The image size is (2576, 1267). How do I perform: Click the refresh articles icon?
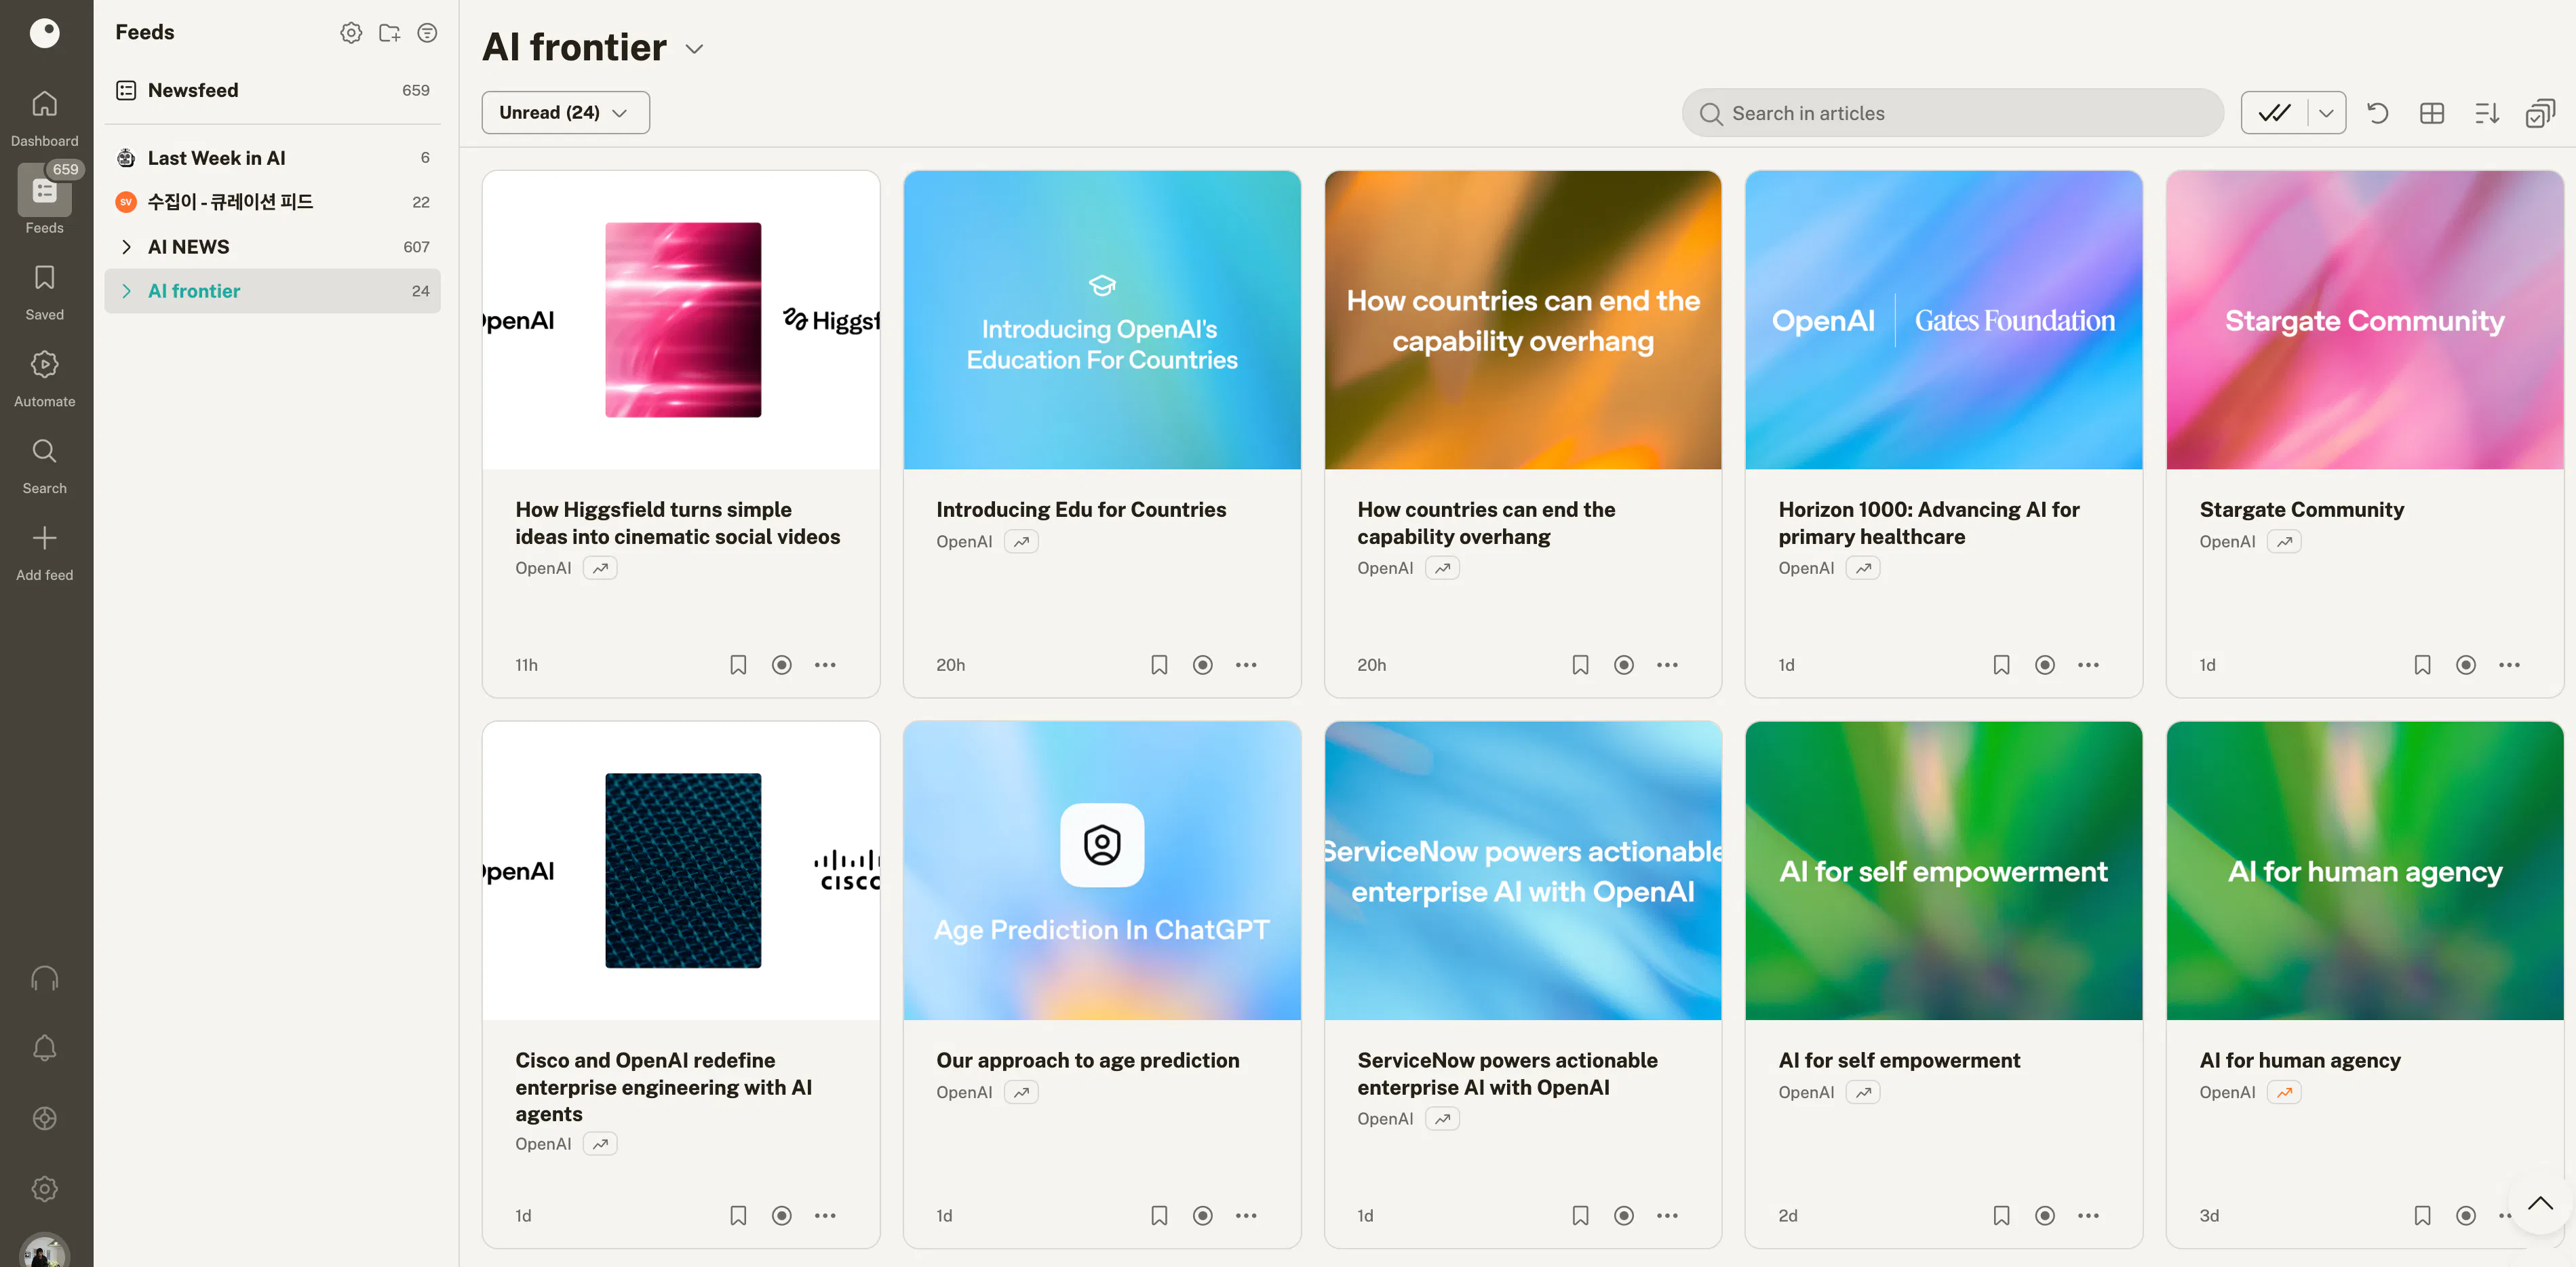click(2377, 113)
